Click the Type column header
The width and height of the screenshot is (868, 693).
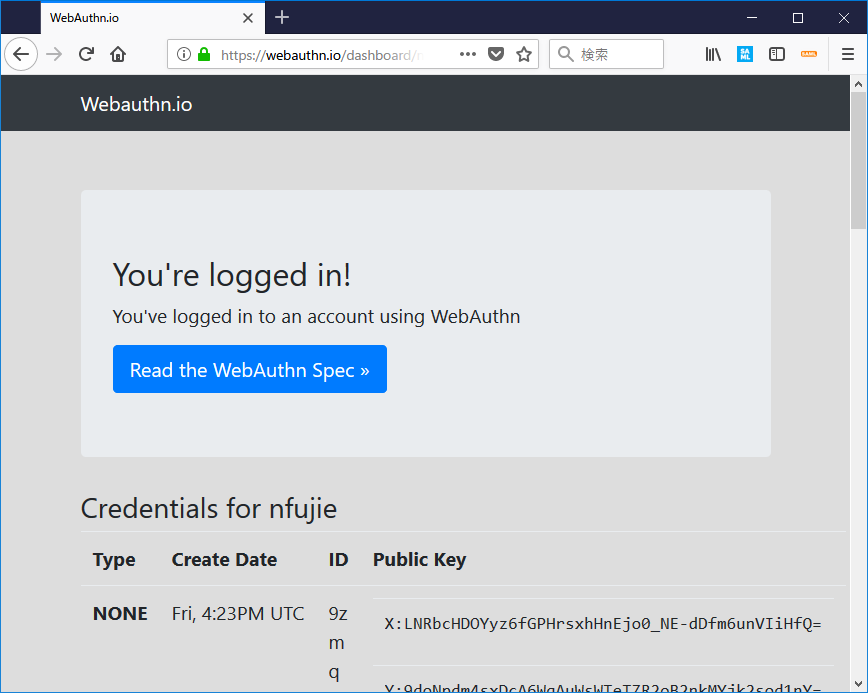point(114,560)
